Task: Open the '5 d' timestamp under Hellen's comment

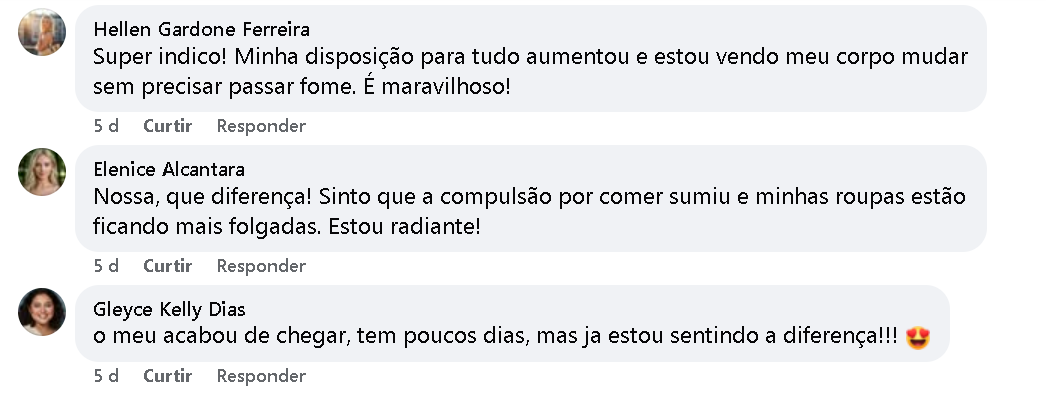Action: point(106,126)
